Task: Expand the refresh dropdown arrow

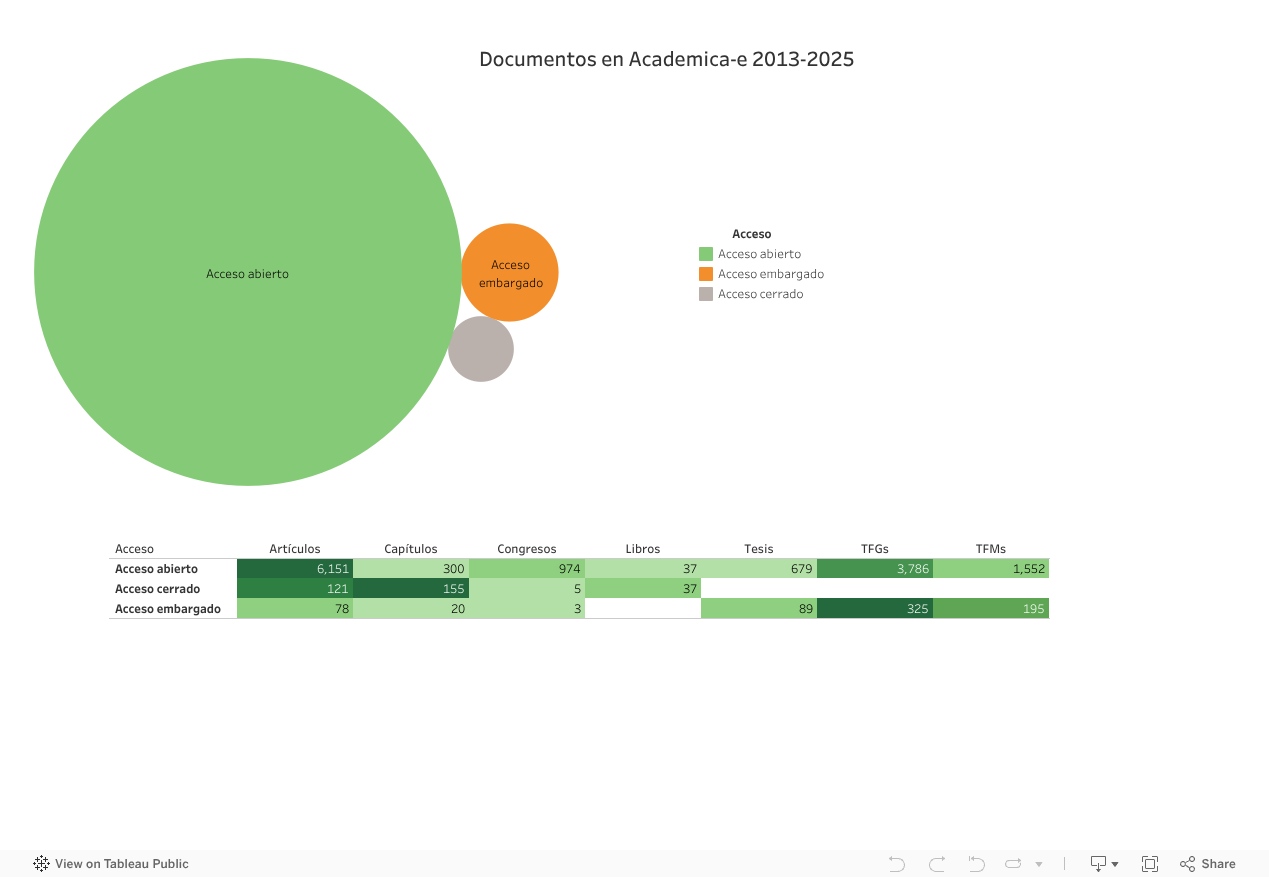Action: pyautogui.click(x=1039, y=864)
